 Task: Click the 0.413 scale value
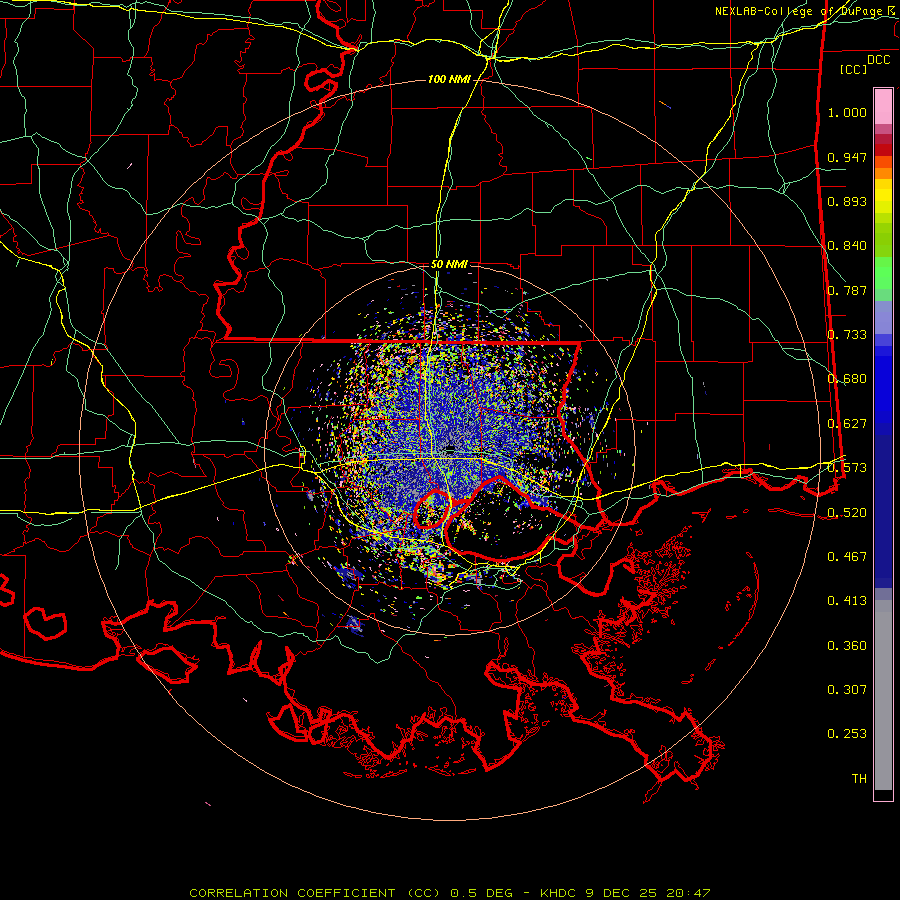(x=847, y=601)
